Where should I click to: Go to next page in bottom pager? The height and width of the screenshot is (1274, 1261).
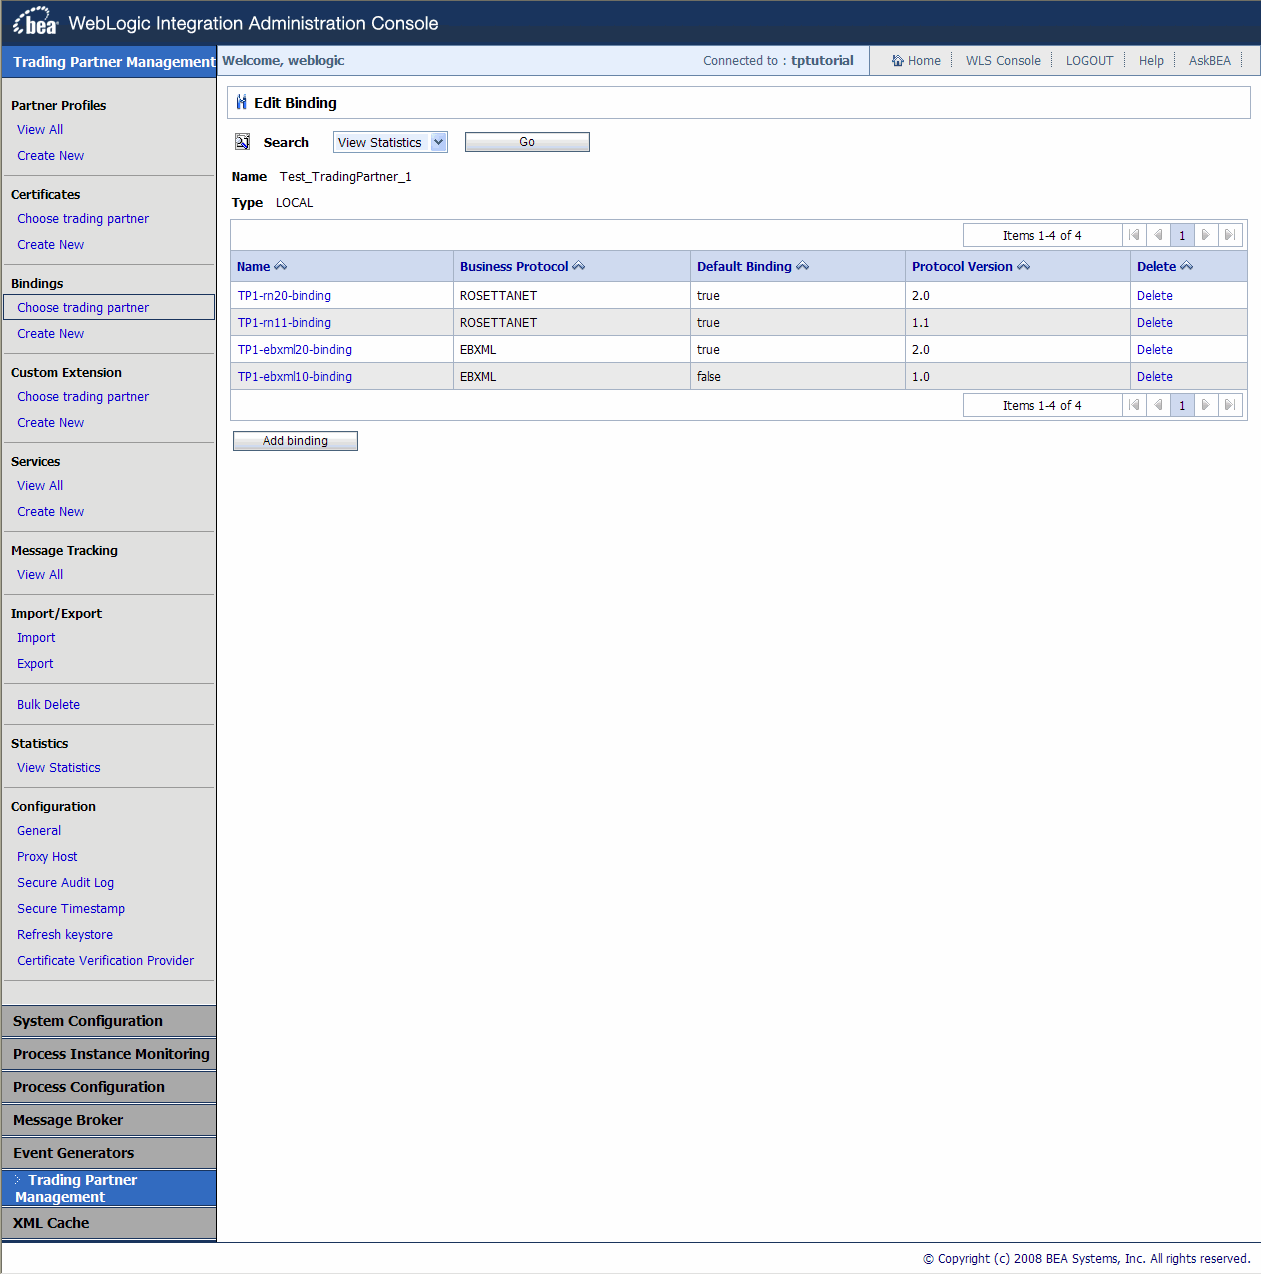tap(1206, 405)
